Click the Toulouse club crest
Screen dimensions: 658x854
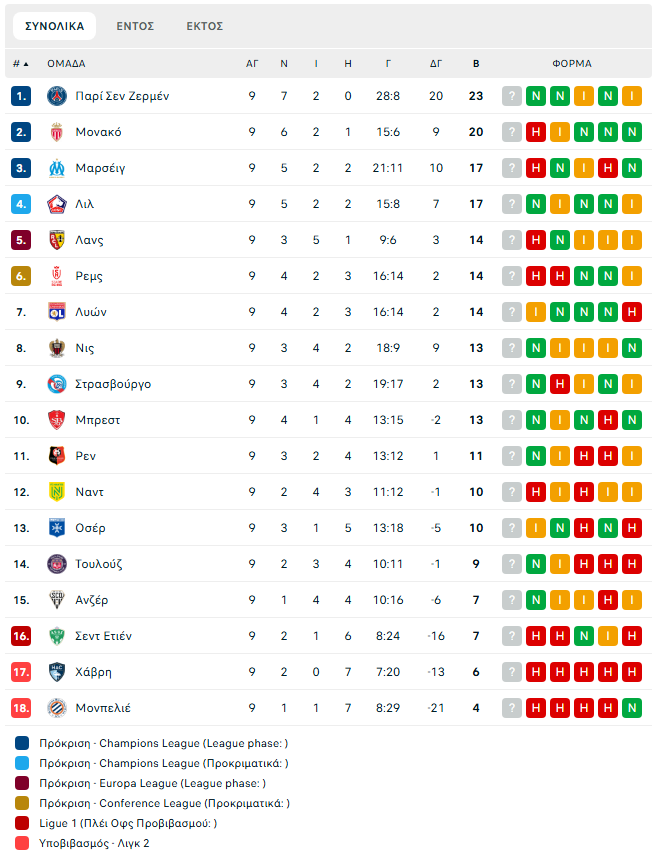(56, 564)
